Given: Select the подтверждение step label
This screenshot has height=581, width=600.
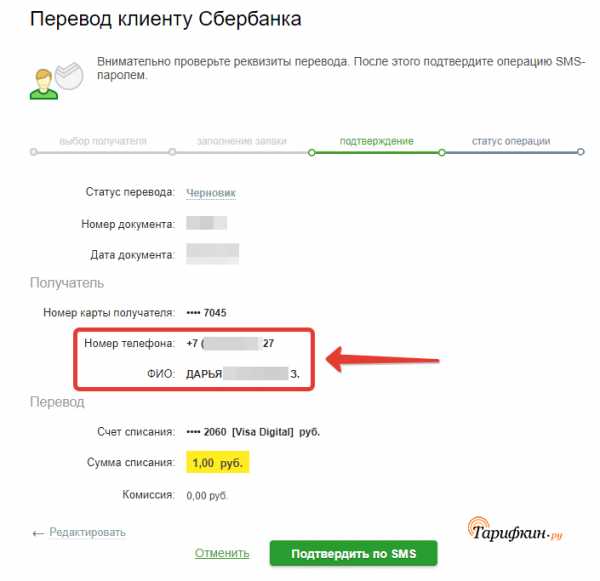Looking at the screenshot, I should (377, 141).
